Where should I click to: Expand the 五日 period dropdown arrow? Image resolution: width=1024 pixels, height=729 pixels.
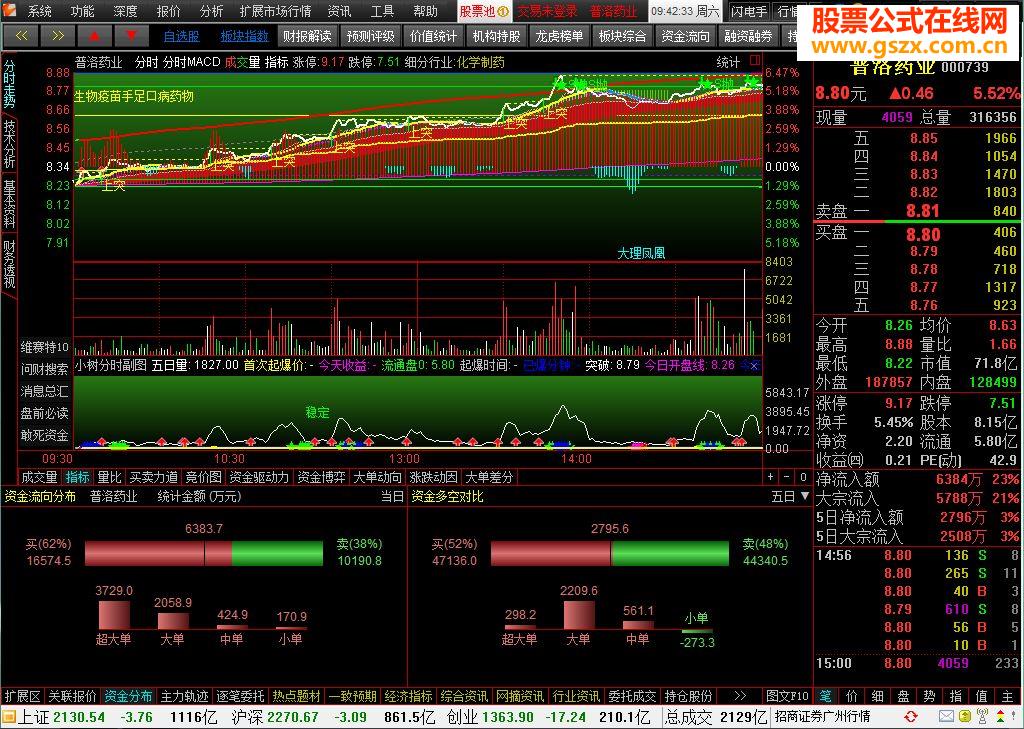(805, 496)
